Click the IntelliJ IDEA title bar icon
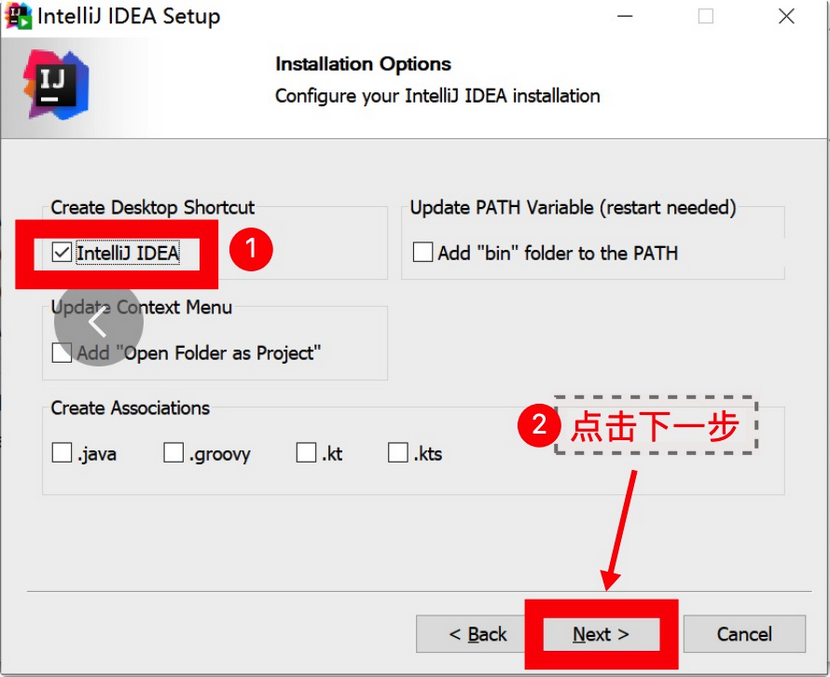 tap(17, 16)
